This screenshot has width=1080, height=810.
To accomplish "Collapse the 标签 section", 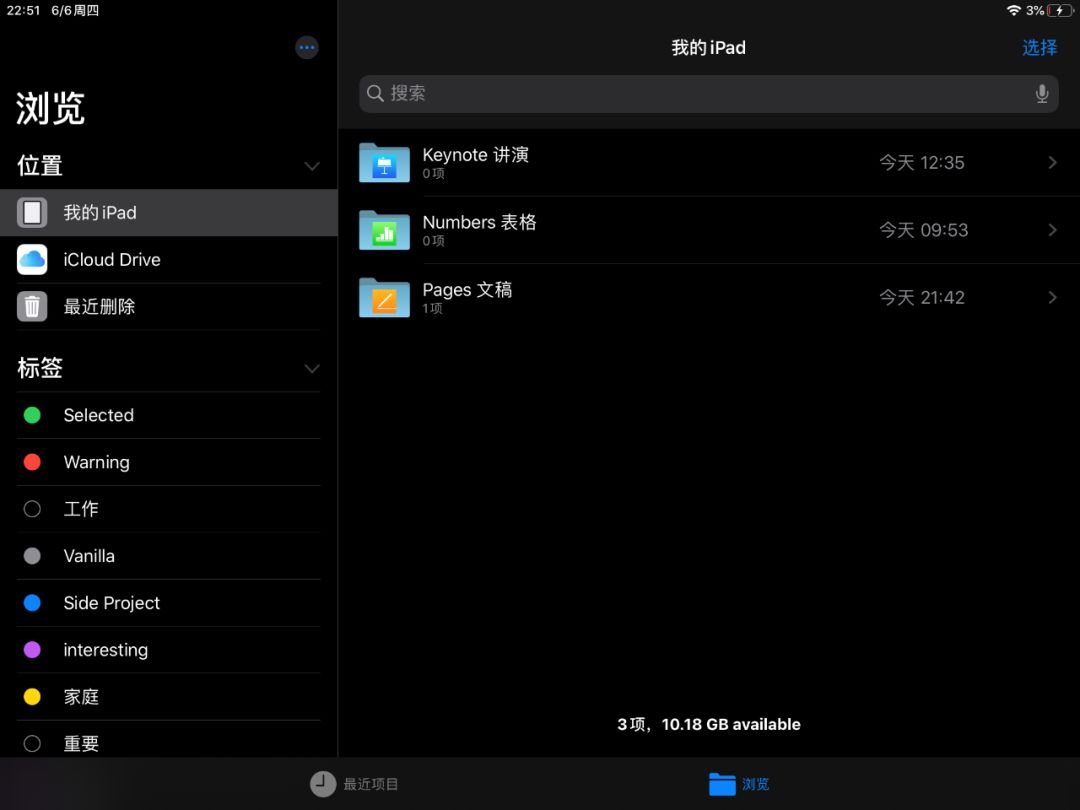I will (x=311, y=368).
